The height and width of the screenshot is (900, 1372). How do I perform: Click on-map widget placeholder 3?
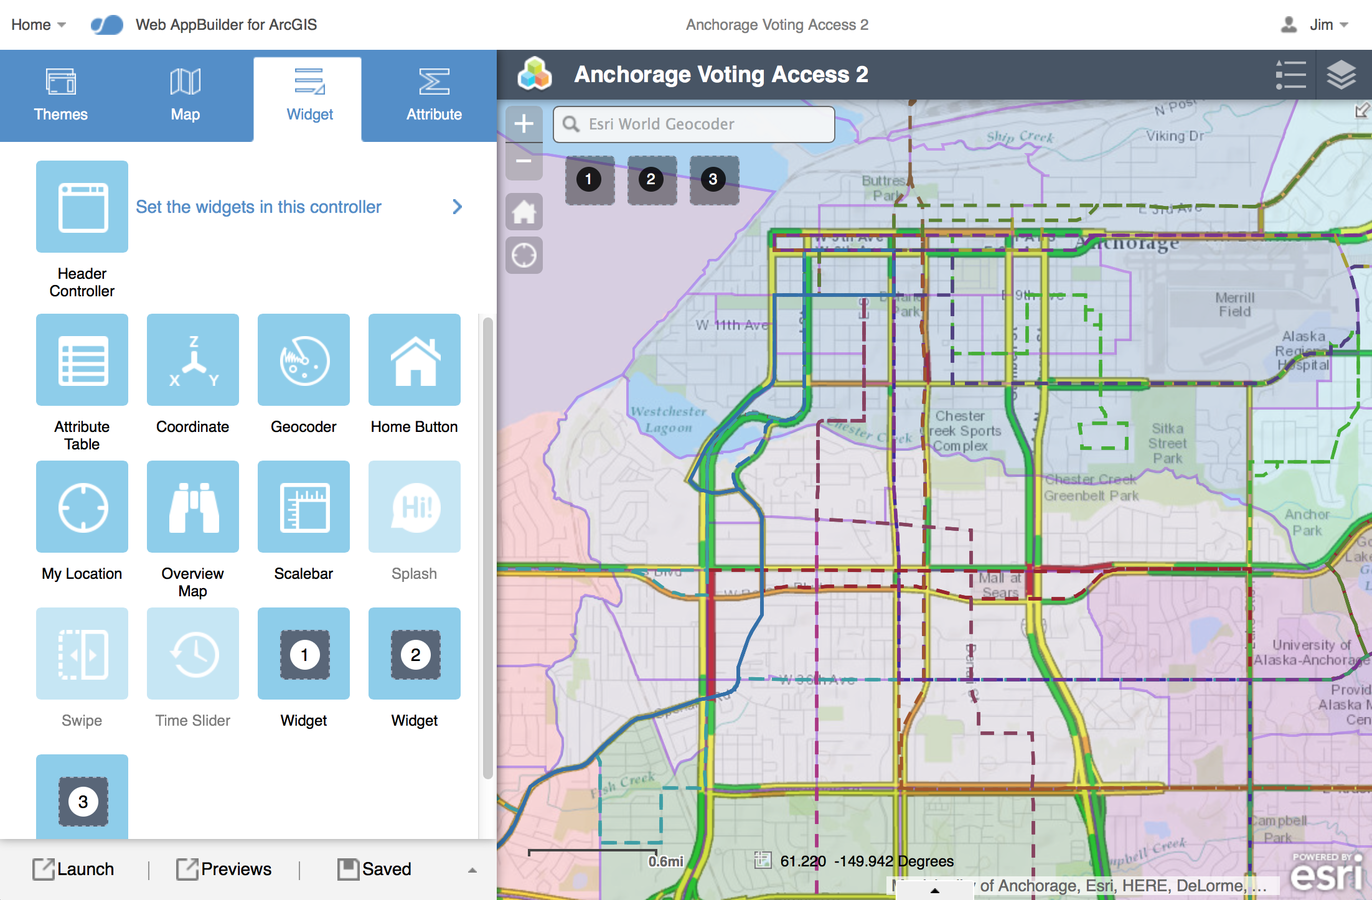click(713, 180)
